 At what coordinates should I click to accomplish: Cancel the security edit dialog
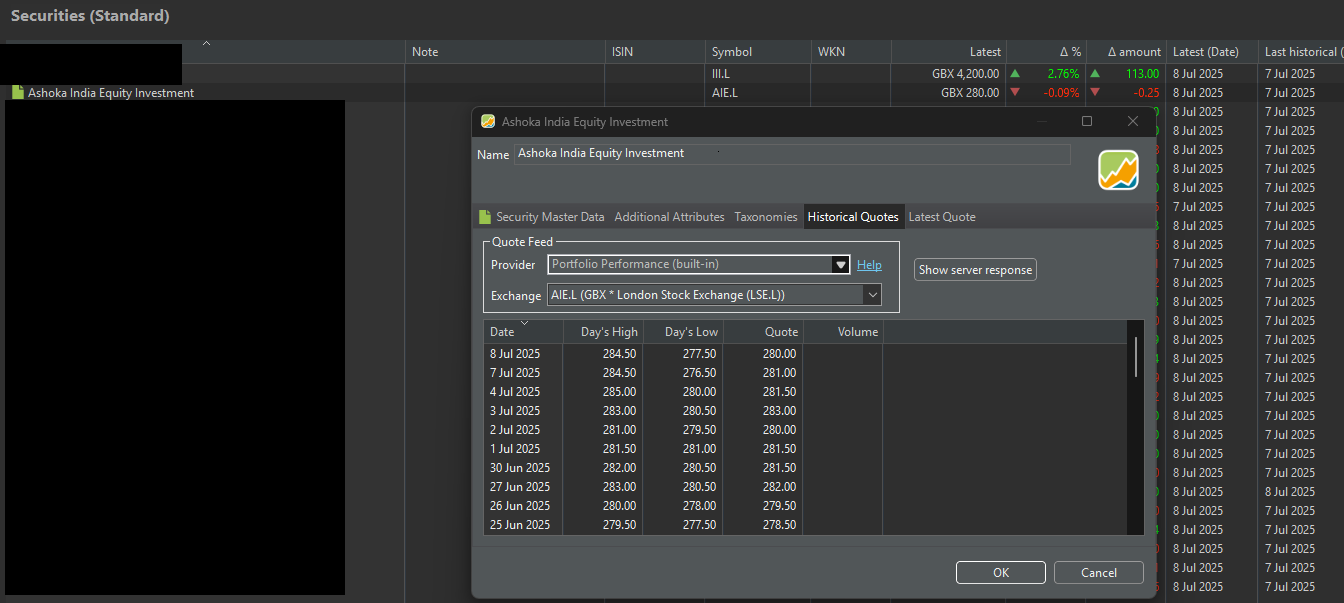(1099, 572)
